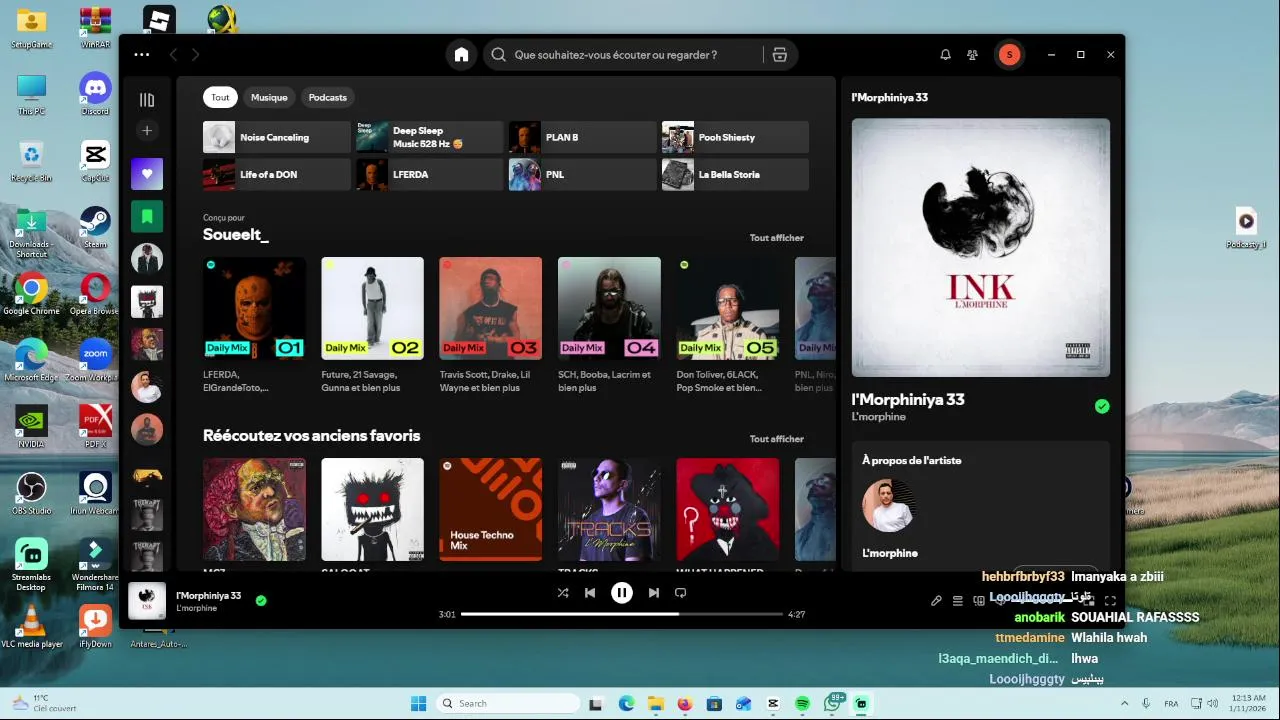Open Noise Canceling shortcut tile
This screenshot has width=1280, height=720.
coord(276,137)
